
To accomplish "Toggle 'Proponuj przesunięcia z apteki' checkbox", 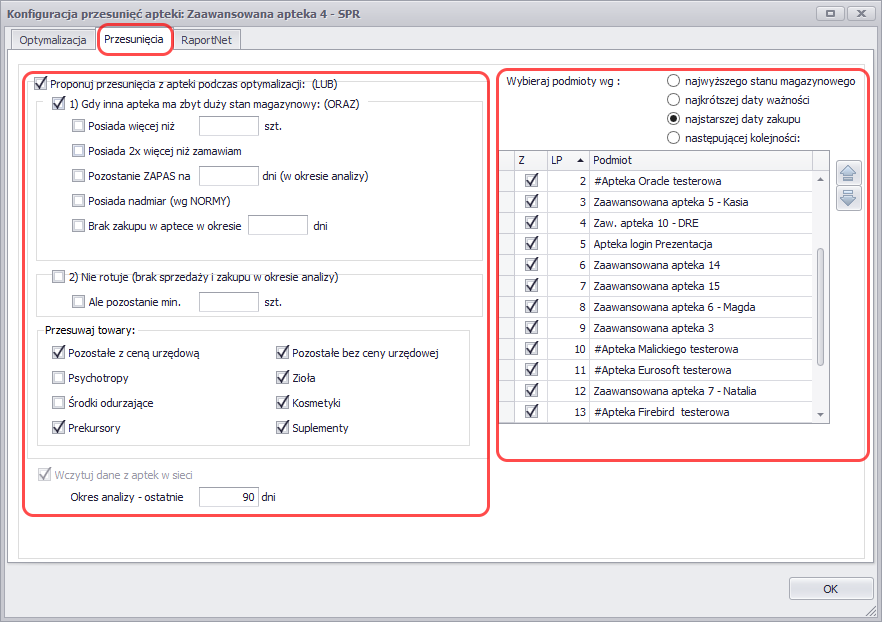I will point(41,84).
